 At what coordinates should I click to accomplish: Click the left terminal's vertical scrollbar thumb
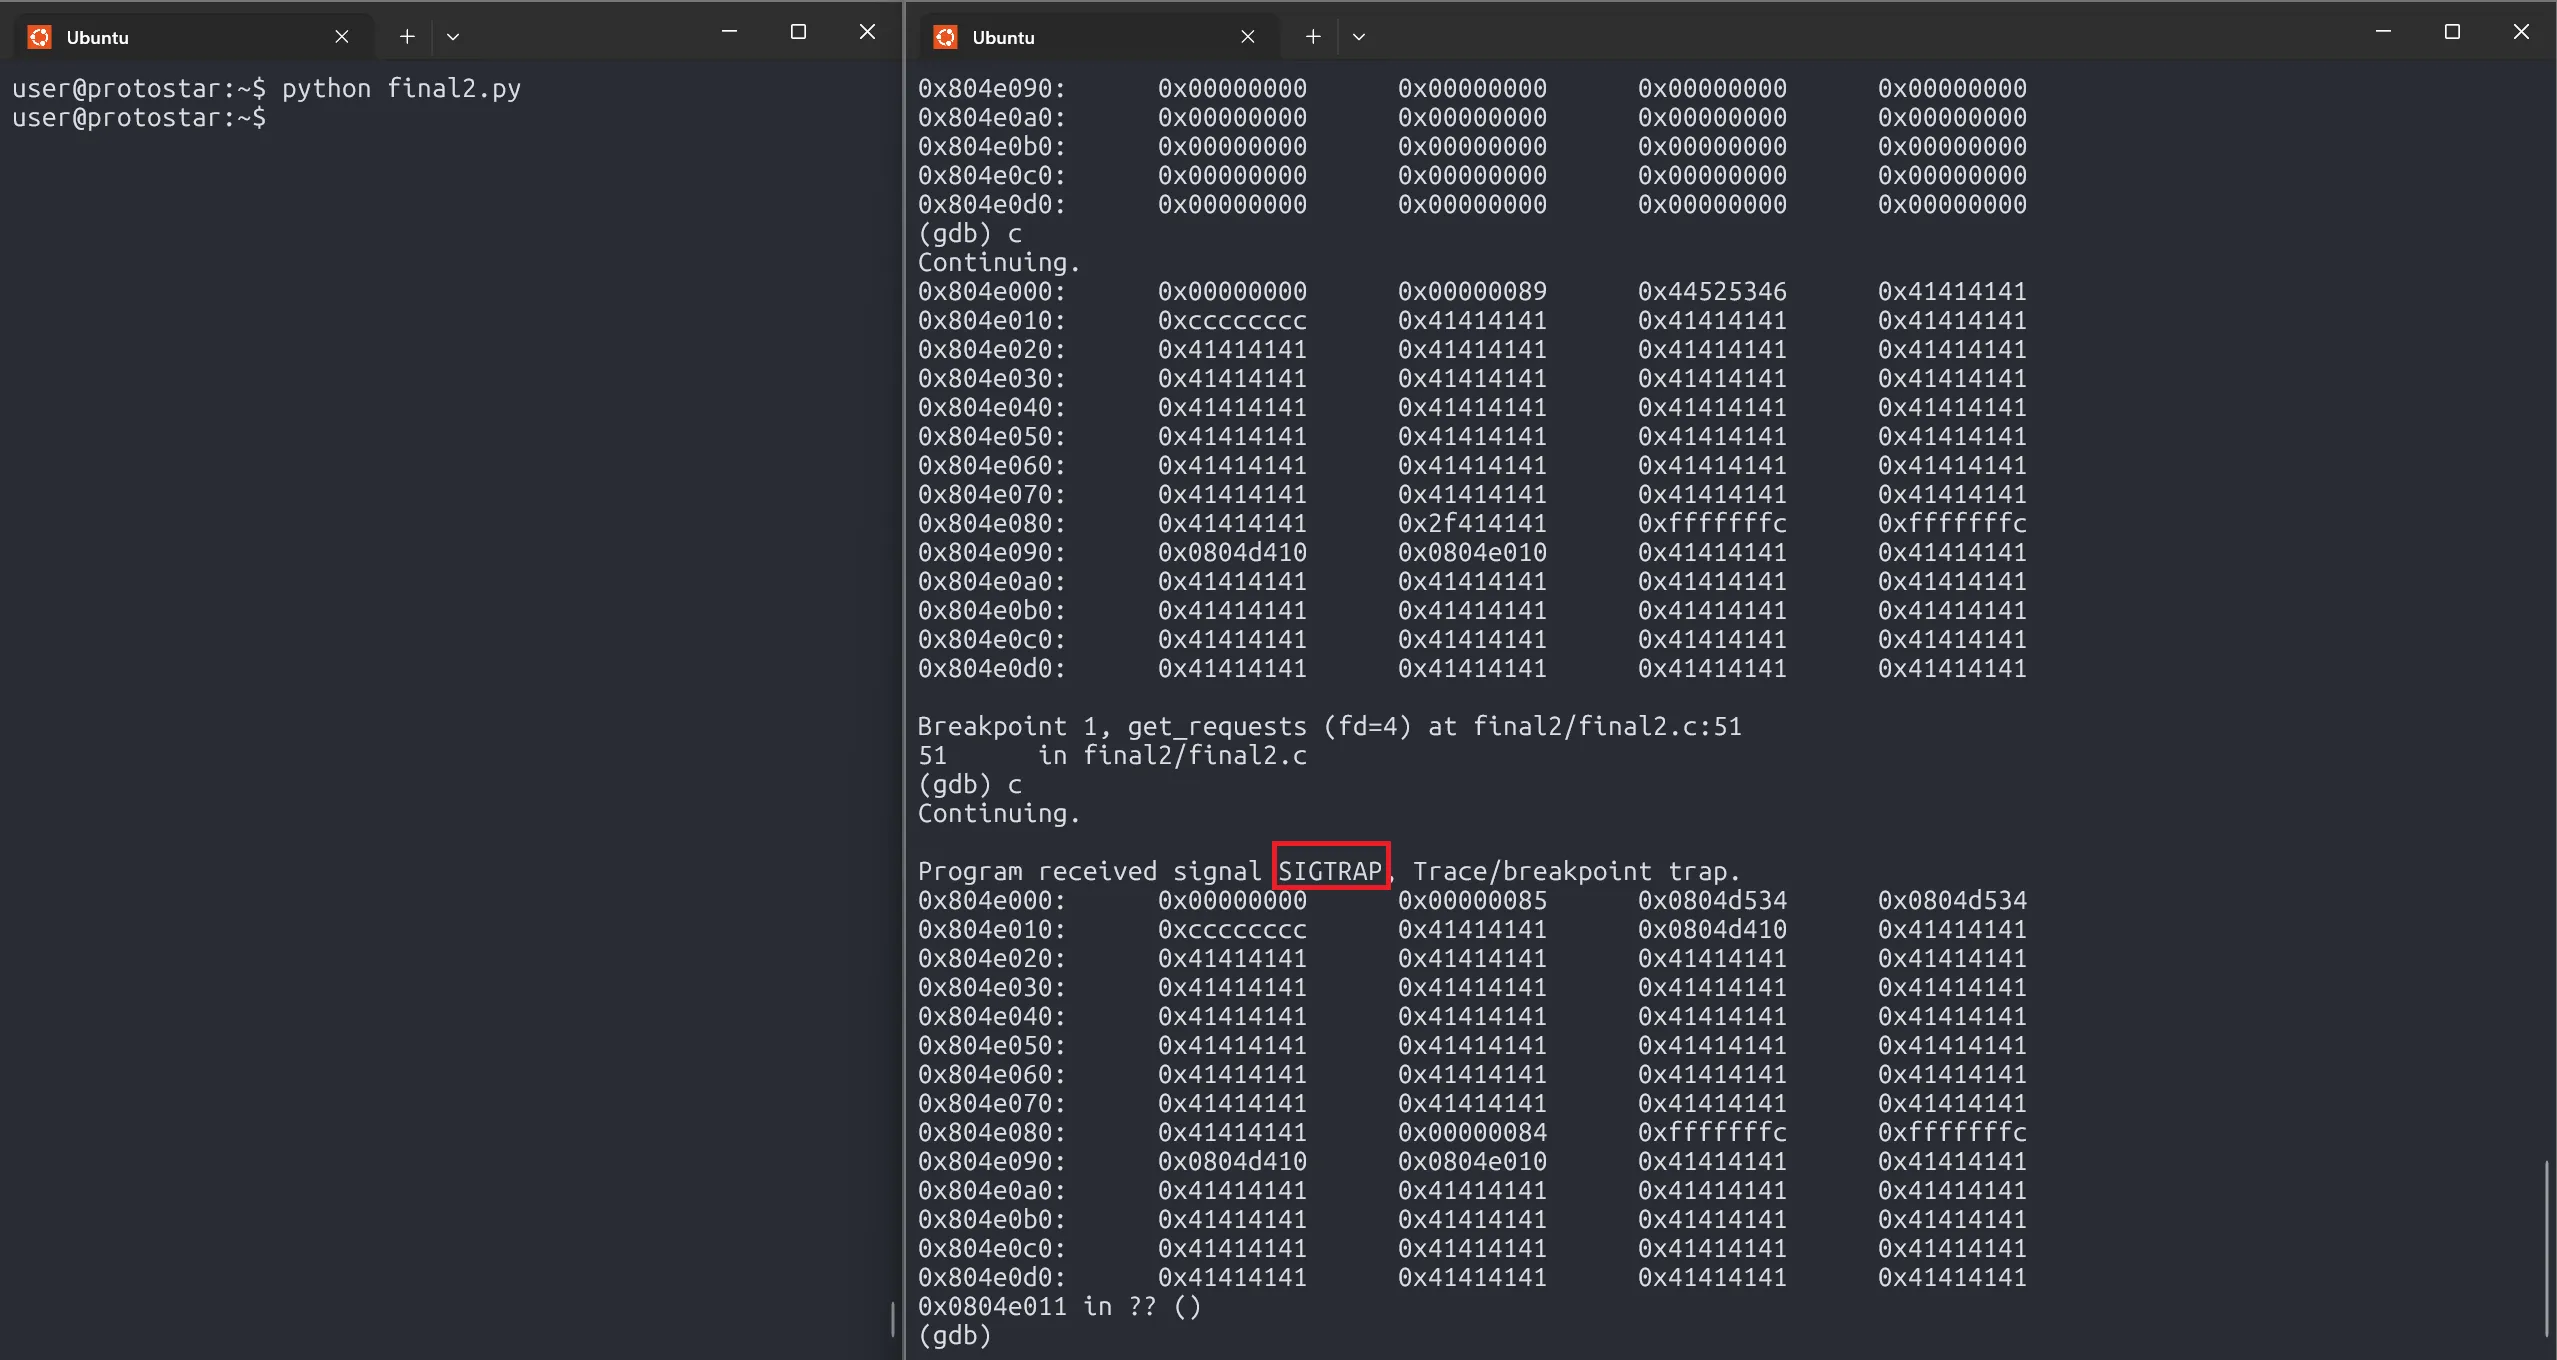(892, 1318)
